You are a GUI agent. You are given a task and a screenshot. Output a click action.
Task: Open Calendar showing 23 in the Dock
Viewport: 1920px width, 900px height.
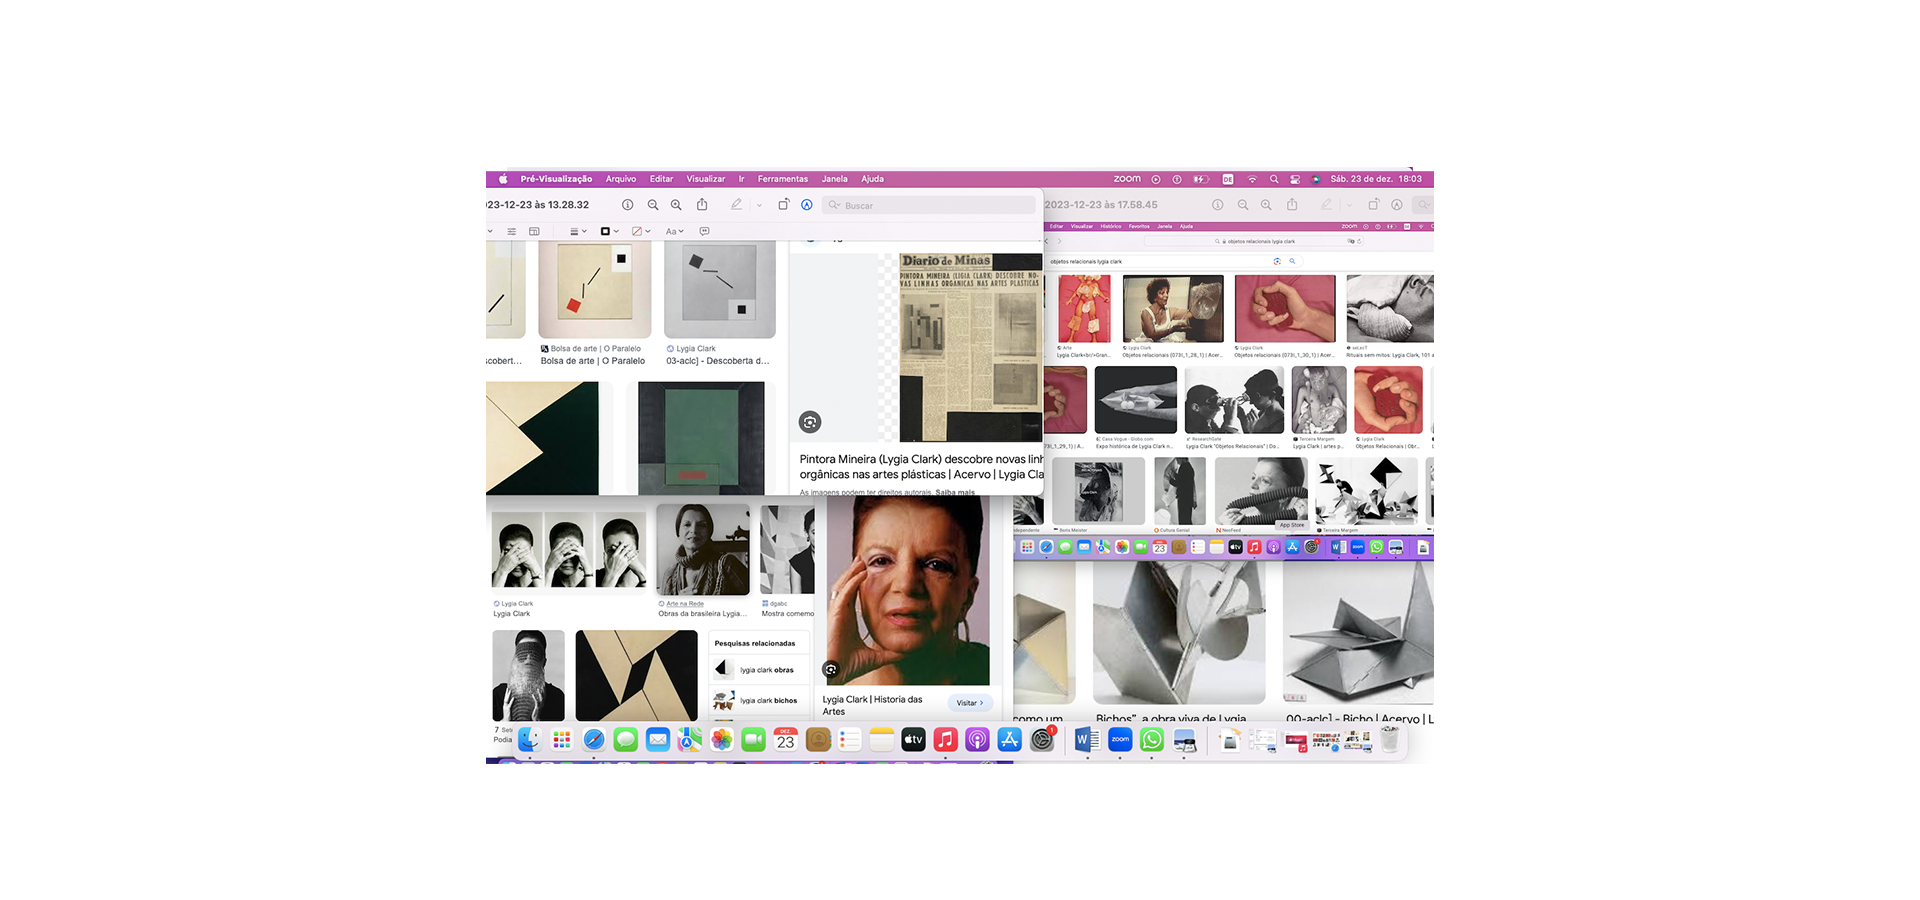[786, 740]
